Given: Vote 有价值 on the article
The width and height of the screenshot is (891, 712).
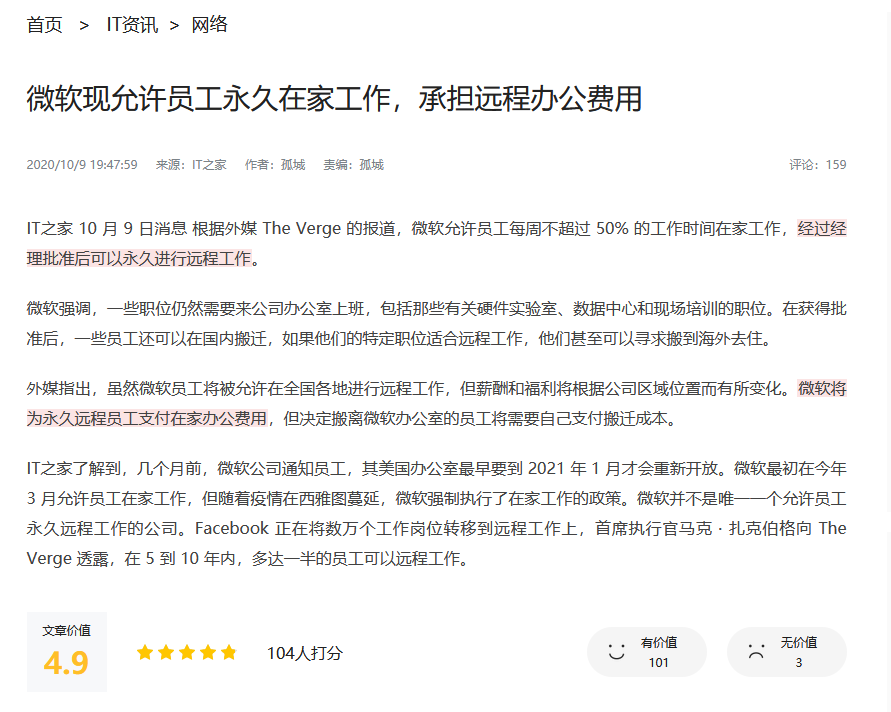Looking at the screenshot, I should (647, 652).
